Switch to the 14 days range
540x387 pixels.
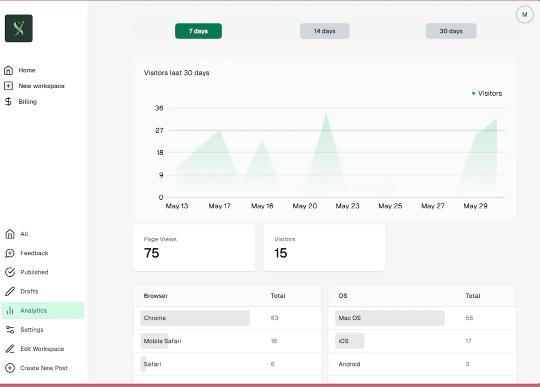click(325, 31)
